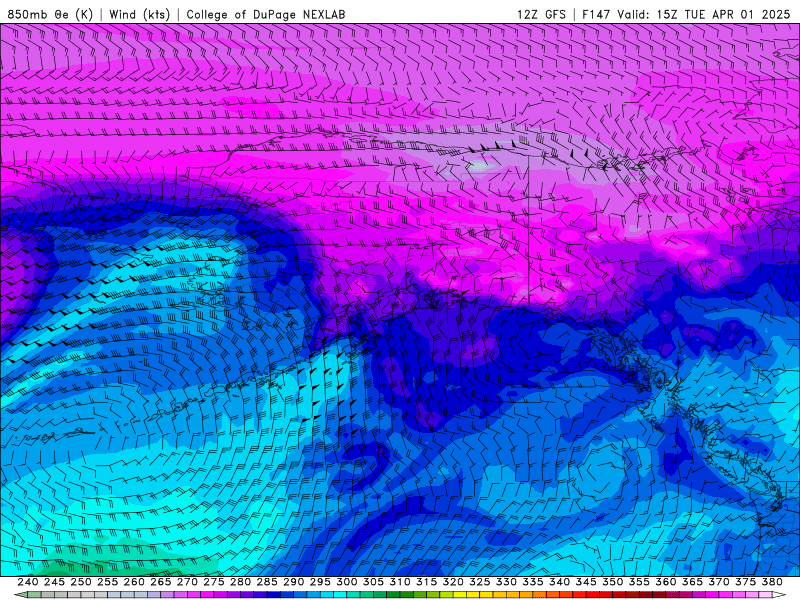Click the "F147" forecast hour label
The height and width of the screenshot is (600, 800).
click(x=596, y=14)
